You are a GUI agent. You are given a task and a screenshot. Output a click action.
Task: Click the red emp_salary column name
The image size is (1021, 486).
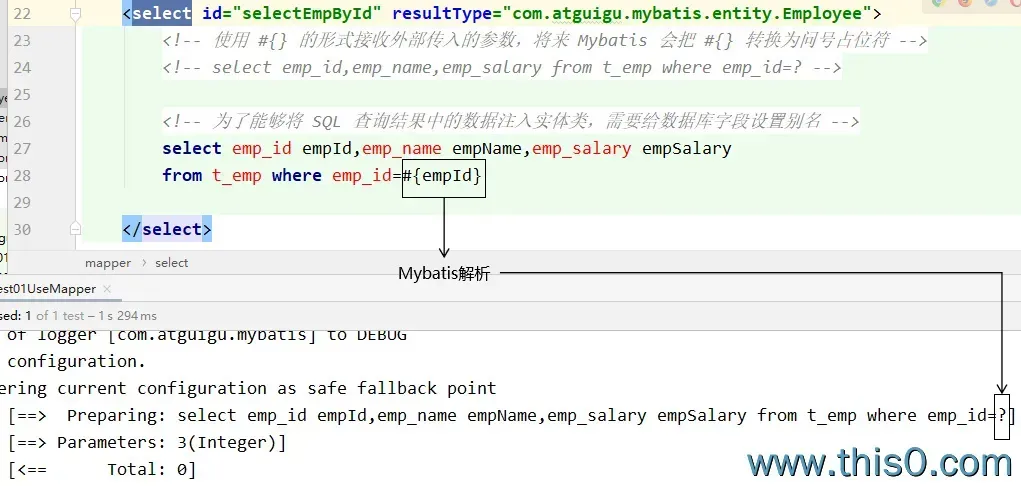[581, 149]
